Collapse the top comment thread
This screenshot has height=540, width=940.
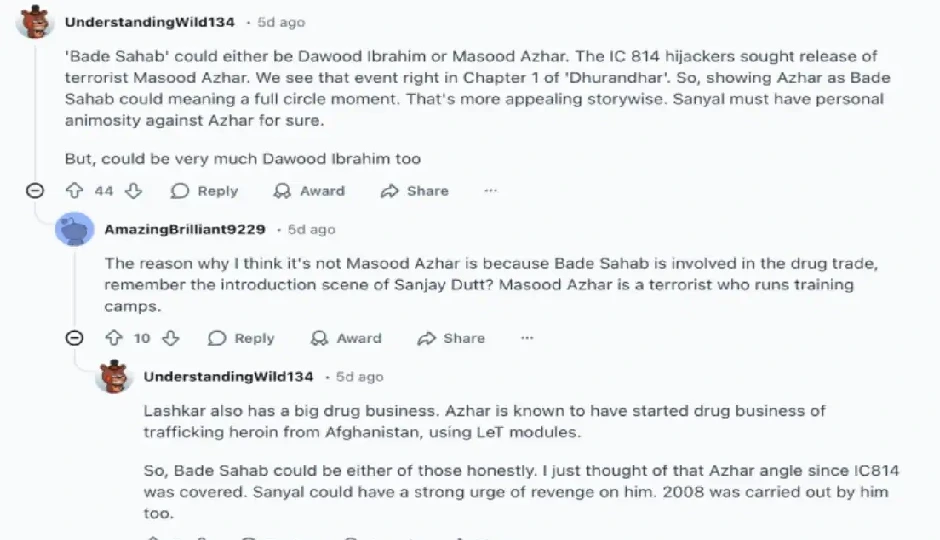[x=34, y=191]
